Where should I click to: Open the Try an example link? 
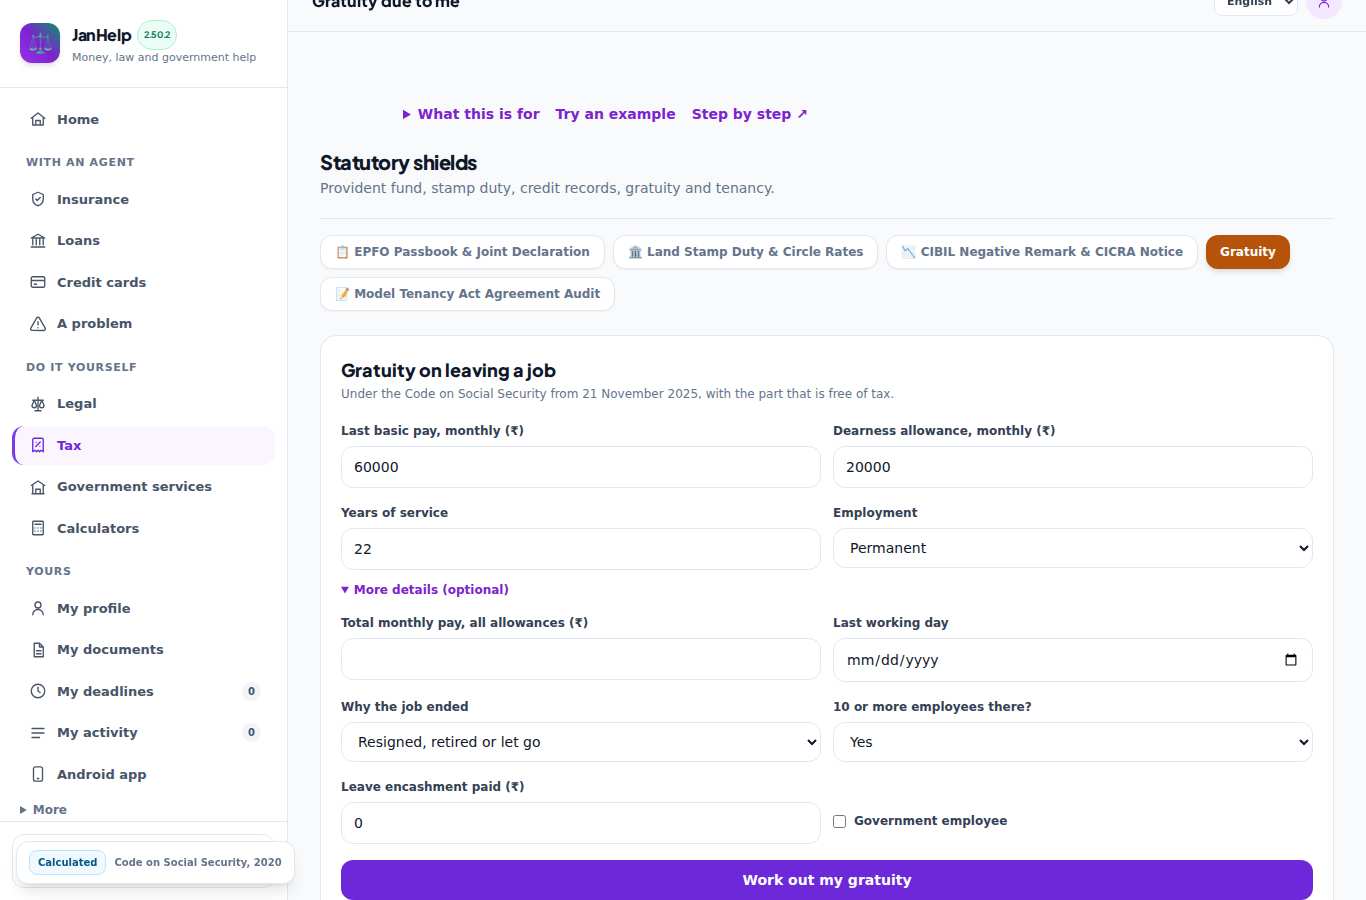click(x=615, y=114)
